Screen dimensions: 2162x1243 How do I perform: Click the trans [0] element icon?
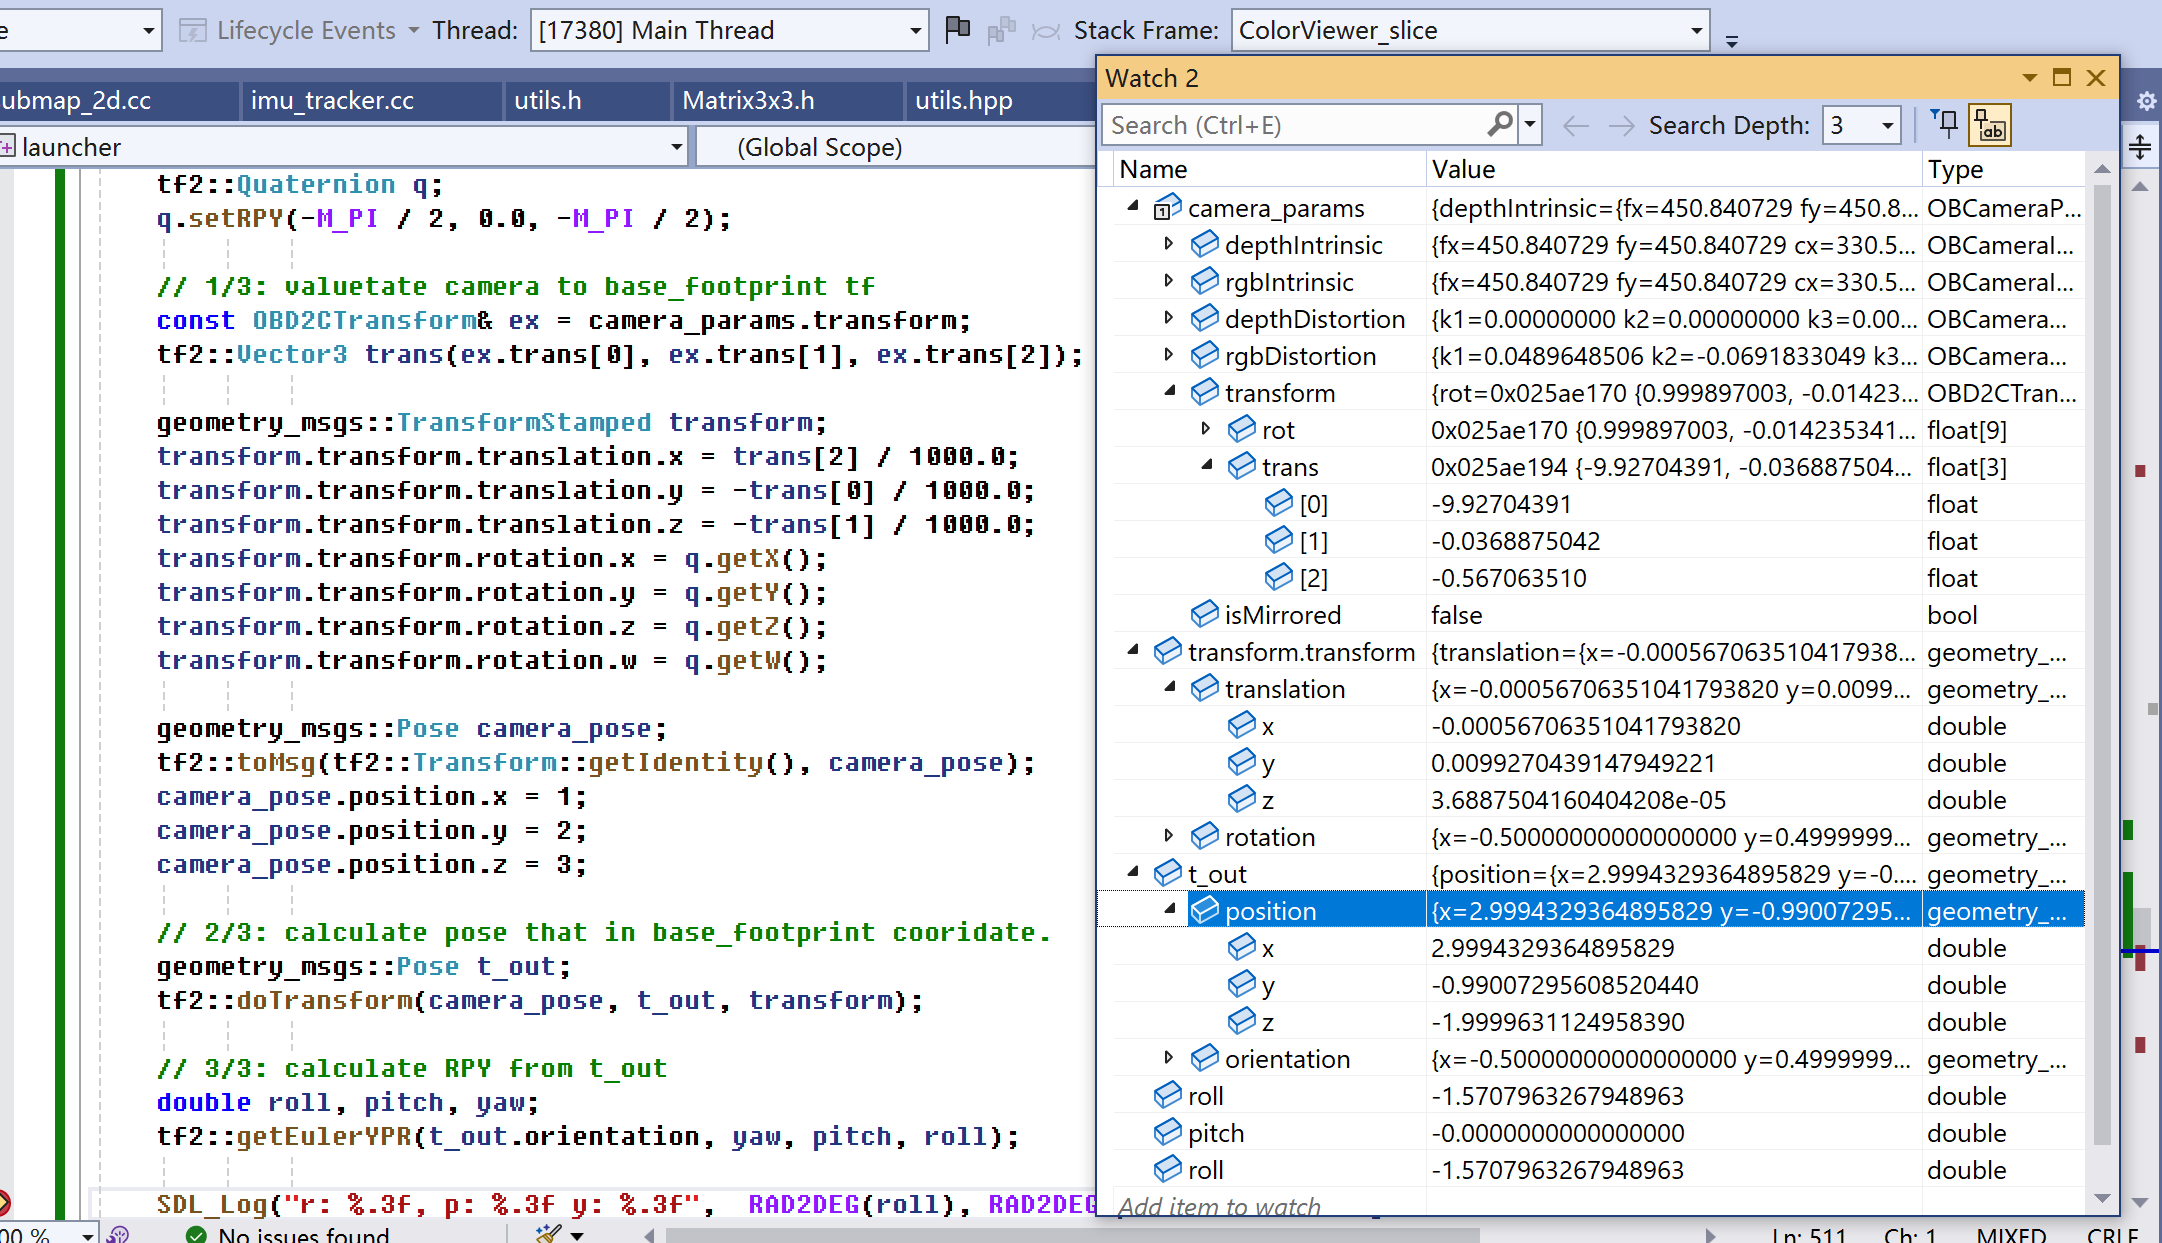point(1279,503)
